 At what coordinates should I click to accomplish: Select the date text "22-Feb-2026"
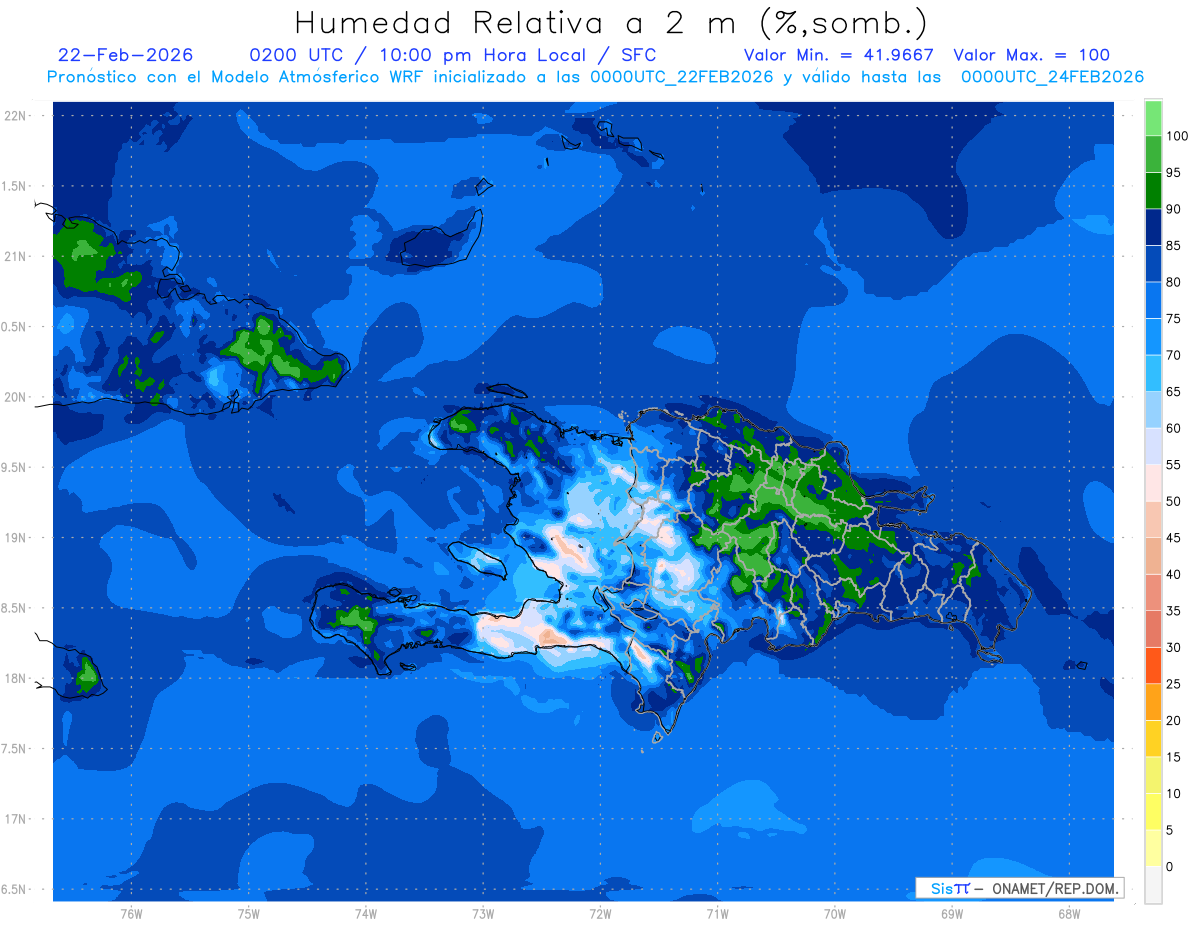point(125,55)
